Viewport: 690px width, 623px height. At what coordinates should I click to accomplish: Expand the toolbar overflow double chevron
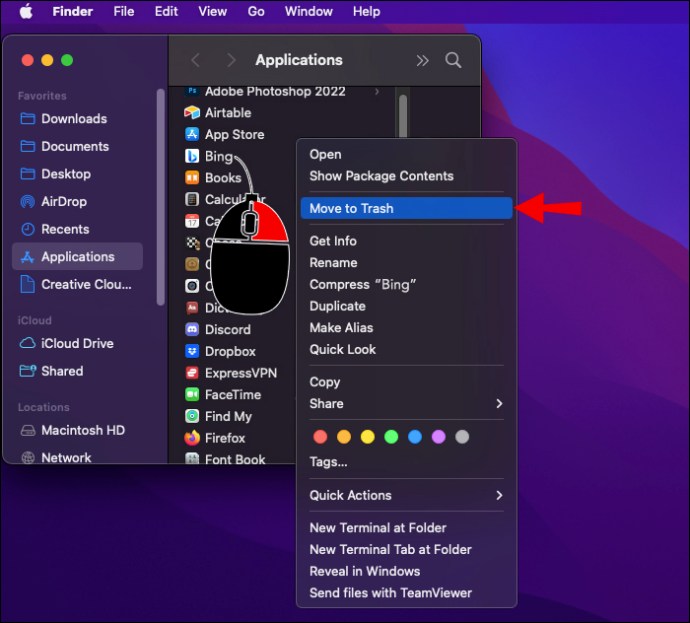click(x=422, y=60)
